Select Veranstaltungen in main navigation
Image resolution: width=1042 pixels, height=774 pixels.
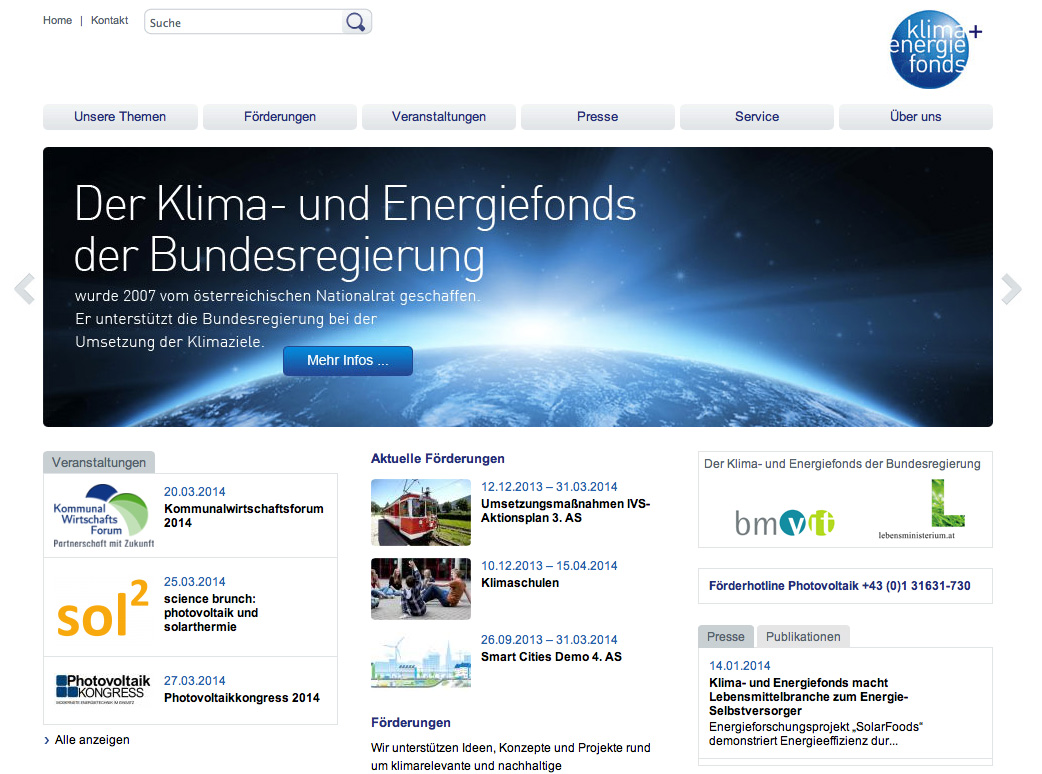tap(439, 117)
